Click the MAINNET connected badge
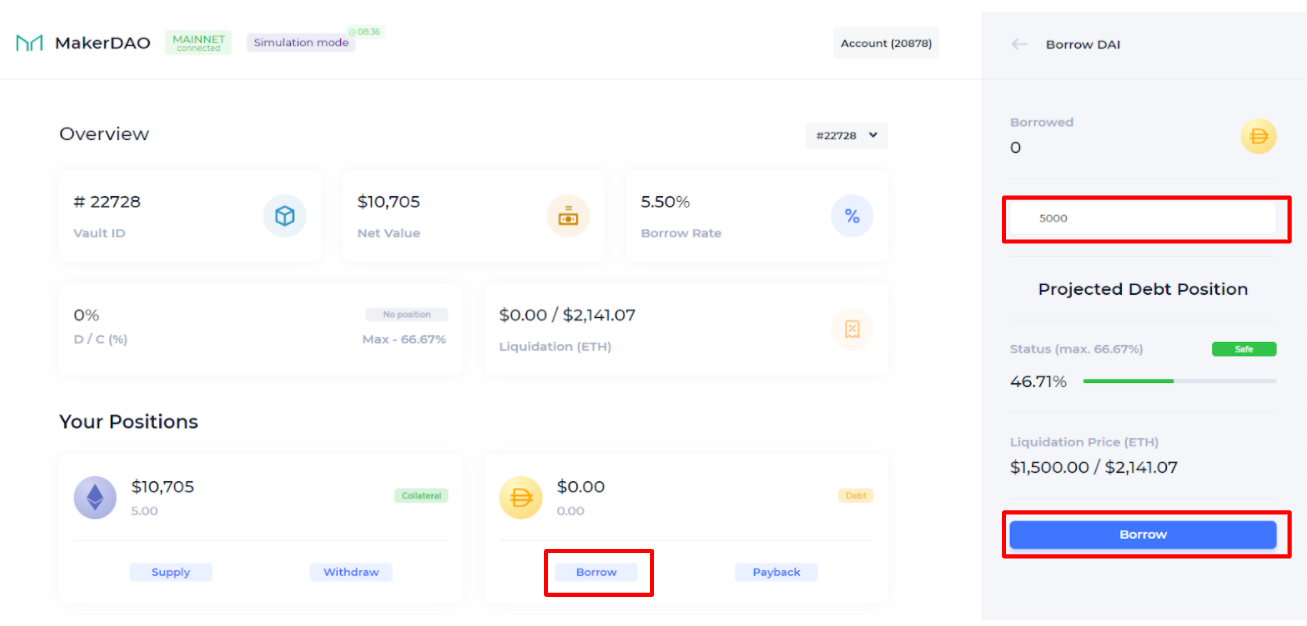Viewport: 1307px width, 626px height. [198, 43]
